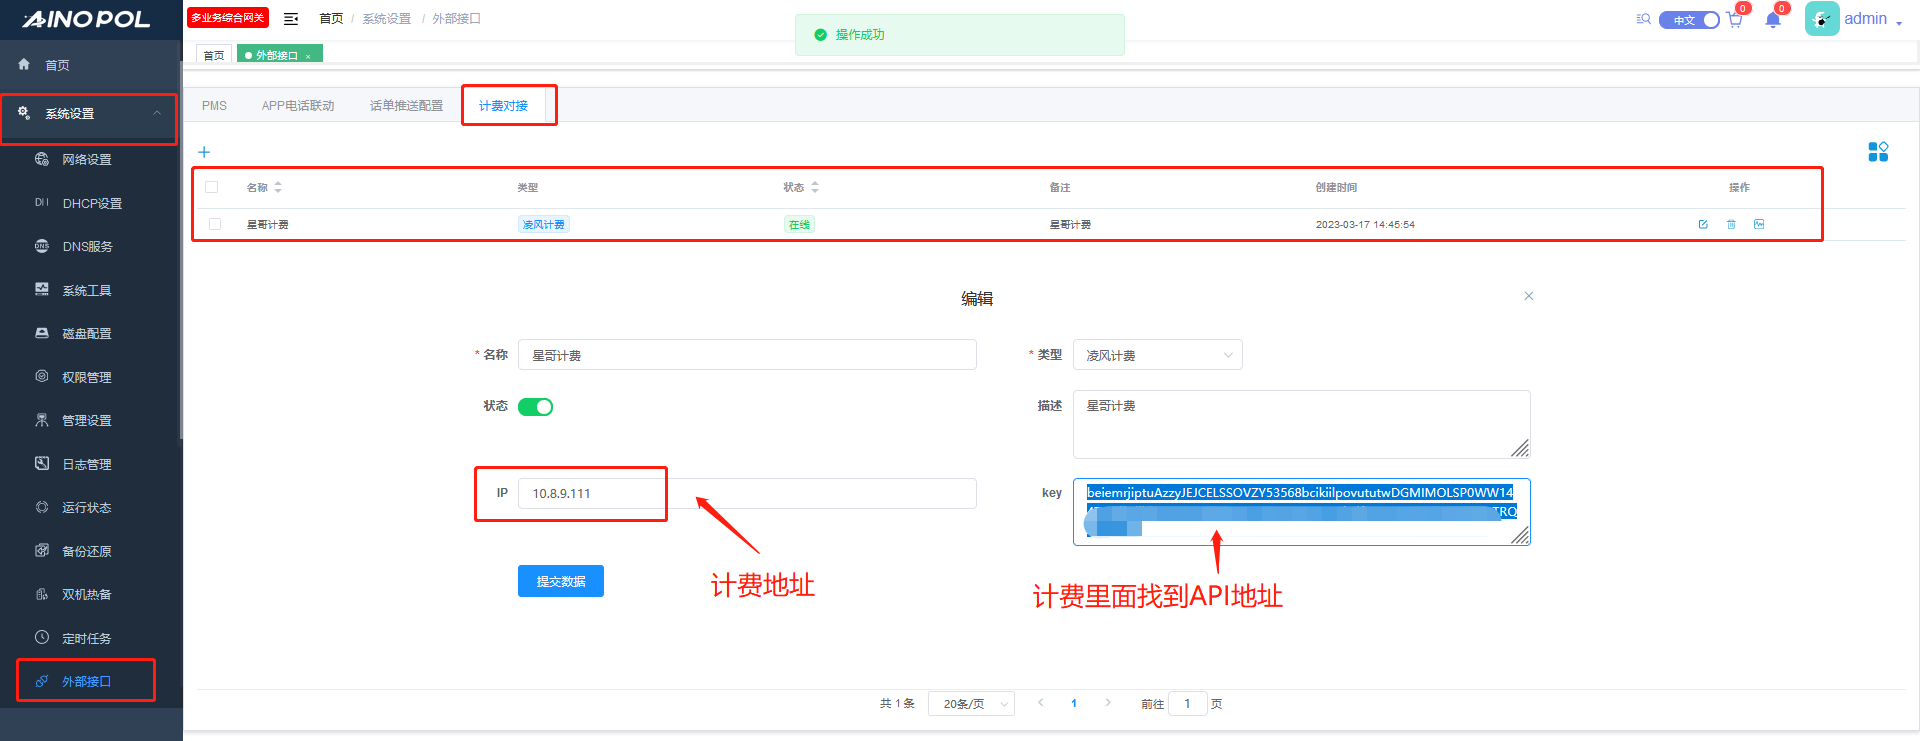Switch to the APP电话联动 tab

[298, 106]
